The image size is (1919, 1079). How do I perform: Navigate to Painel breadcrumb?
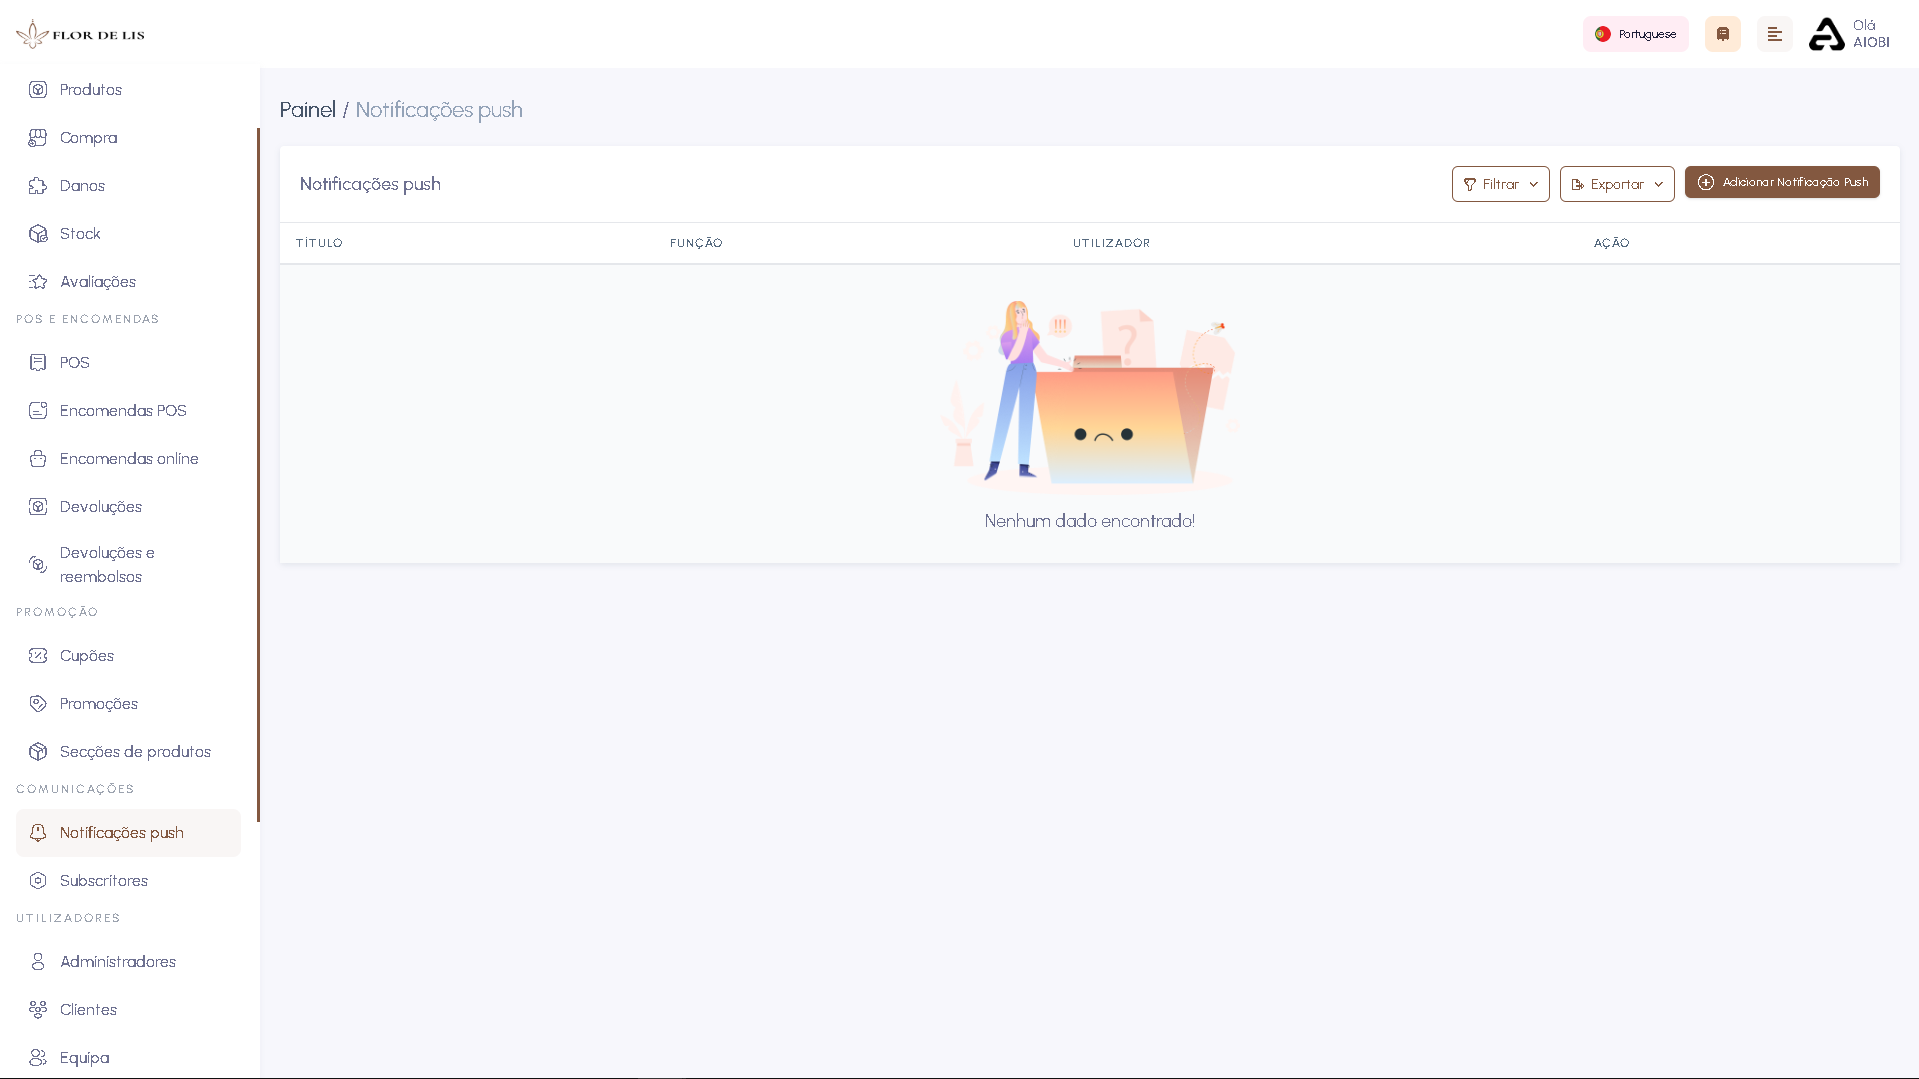[308, 110]
